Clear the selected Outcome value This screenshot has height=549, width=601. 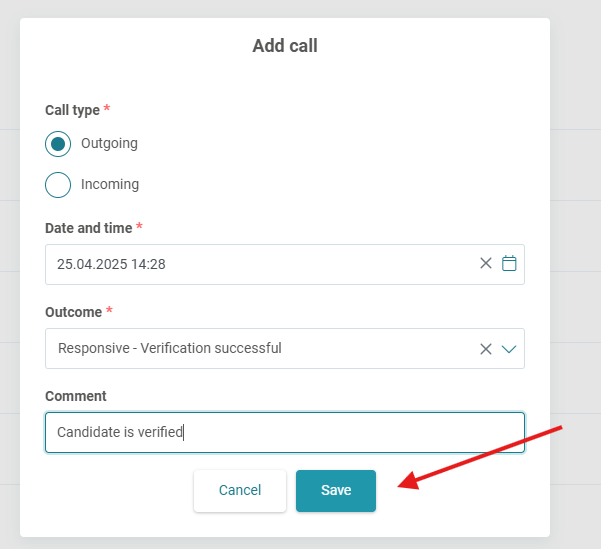click(486, 349)
